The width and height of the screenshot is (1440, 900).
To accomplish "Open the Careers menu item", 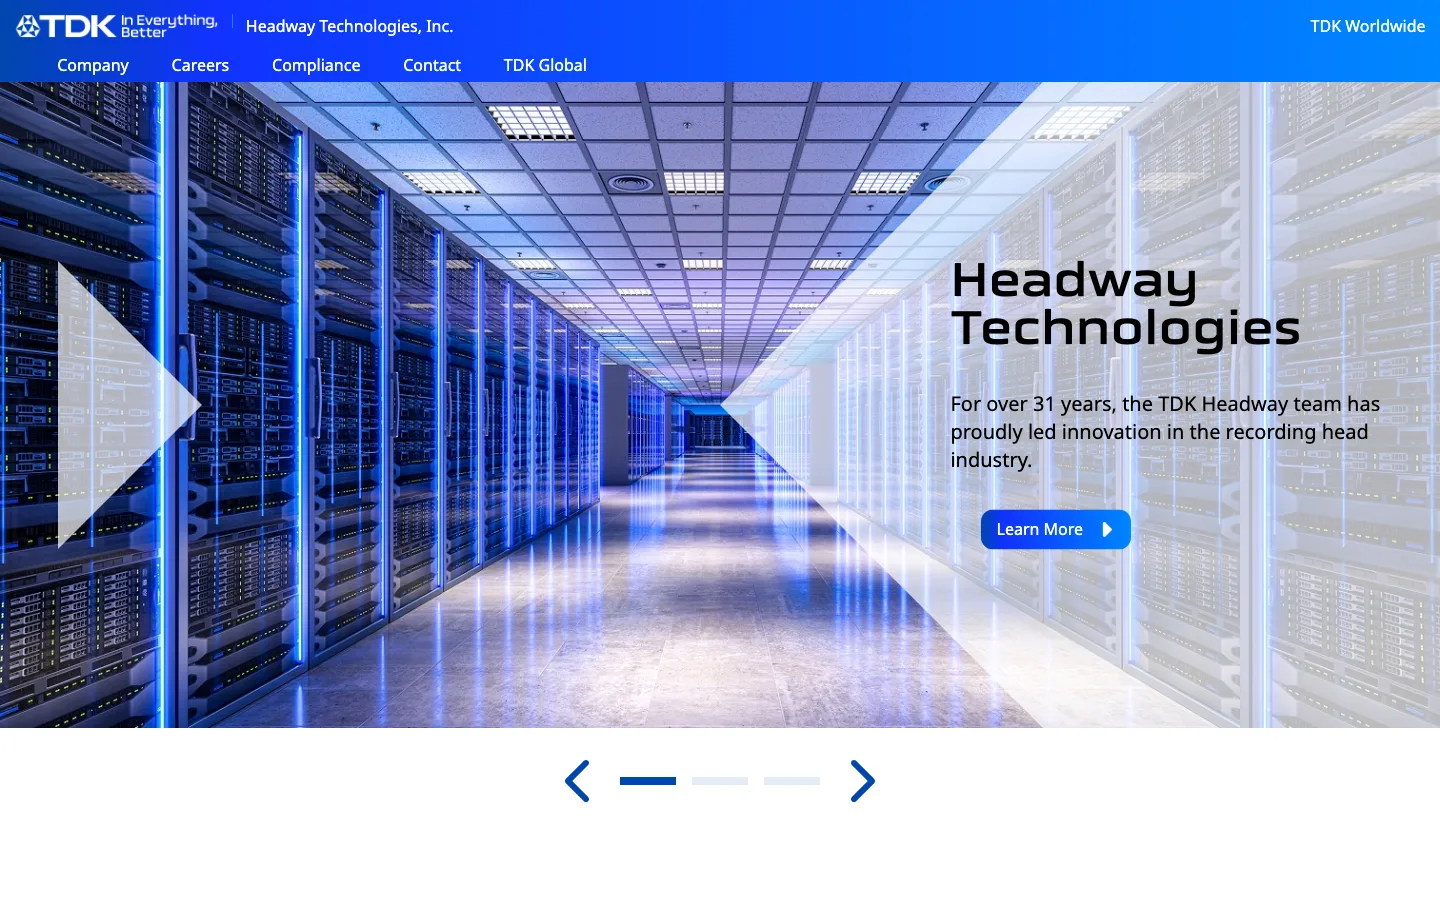I will click(x=200, y=65).
